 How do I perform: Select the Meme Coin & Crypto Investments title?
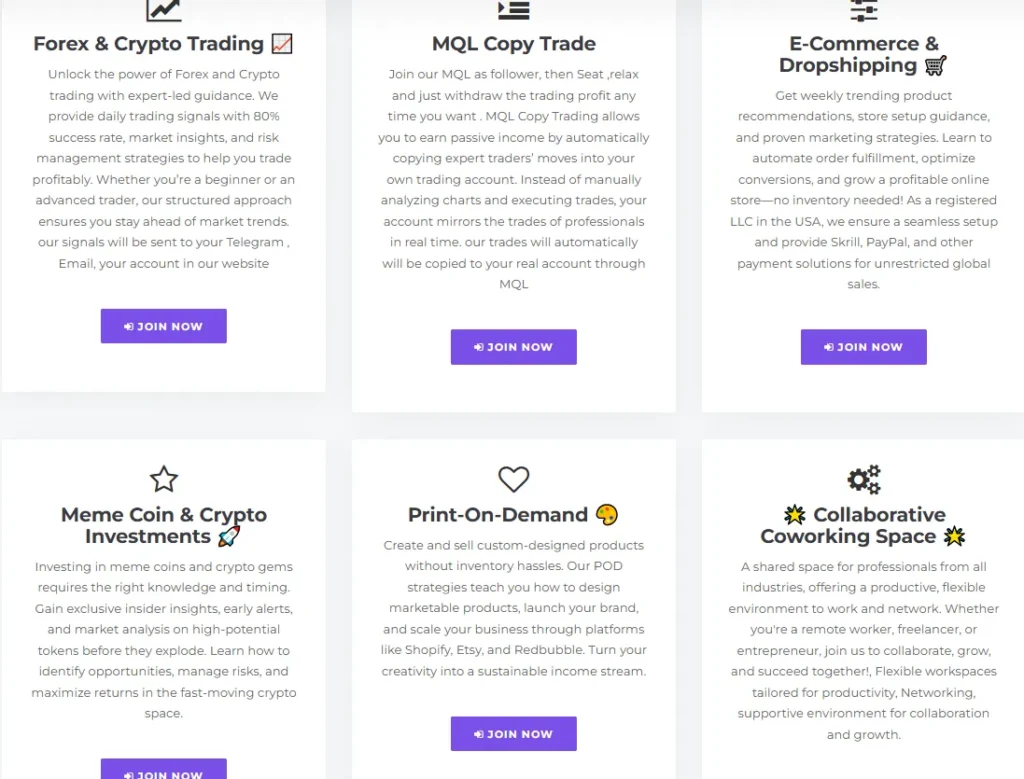tap(164, 526)
